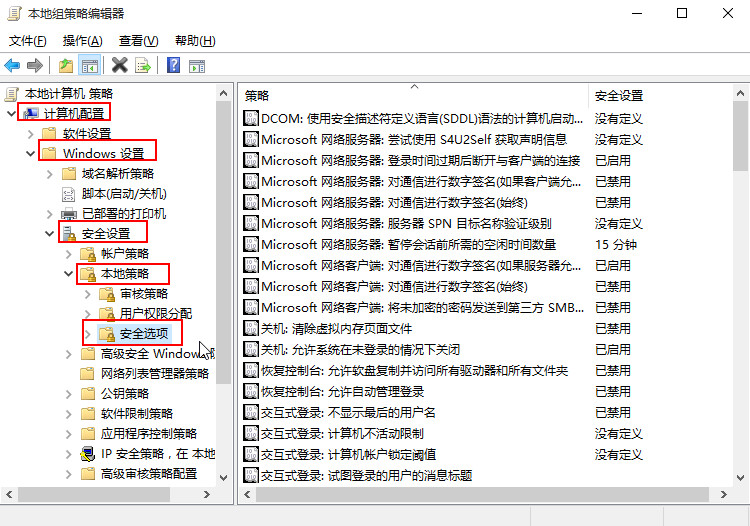Expand the 审核策略 tree node
This screenshot has height=526, width=750.
point(87,293)
